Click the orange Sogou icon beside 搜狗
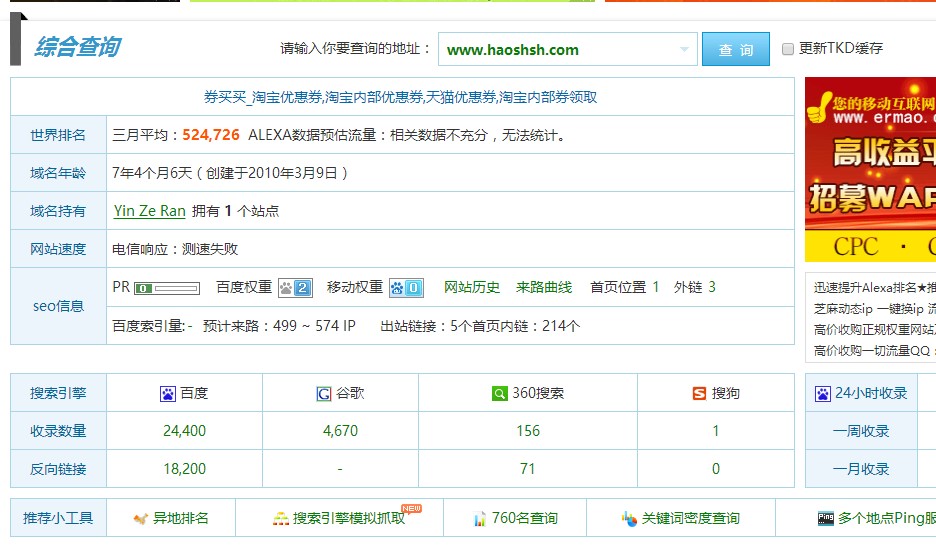This screenshot has height=545, width=936. point(699,393)
